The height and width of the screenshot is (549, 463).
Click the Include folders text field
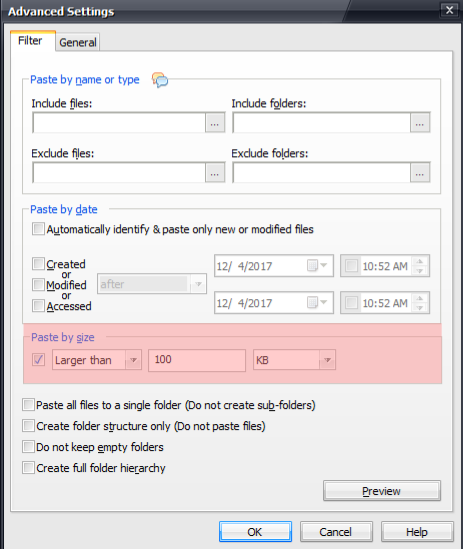coord(322,123)
